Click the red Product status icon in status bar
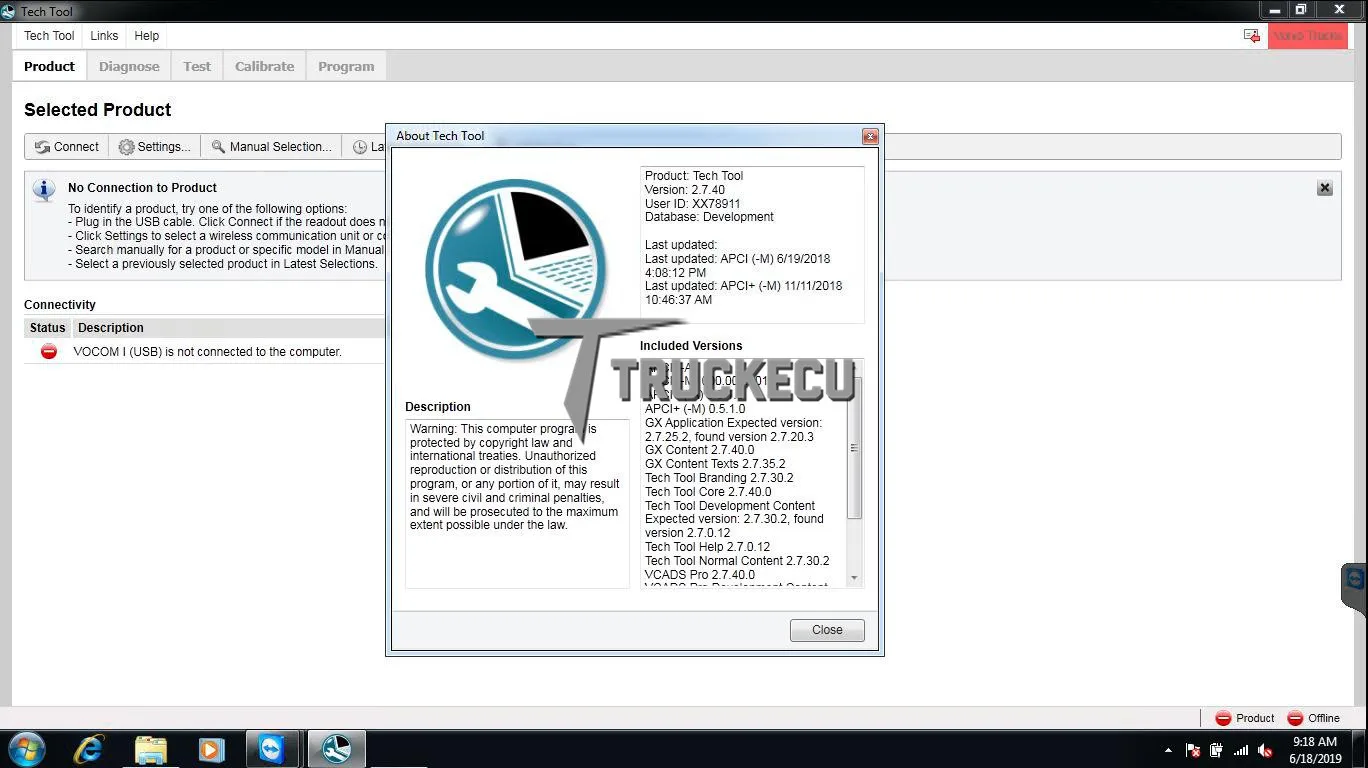 tap(1223, 718)
